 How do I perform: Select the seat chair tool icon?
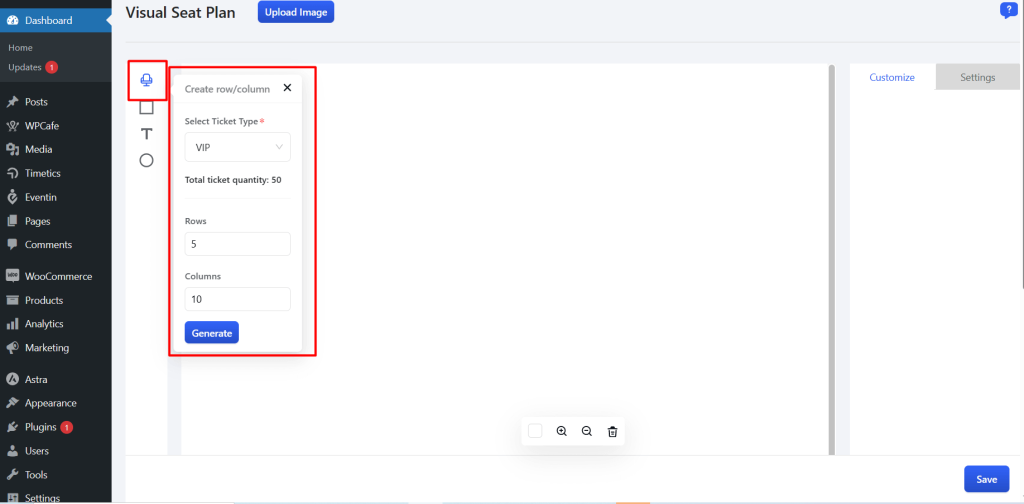[x=146, y=80]
